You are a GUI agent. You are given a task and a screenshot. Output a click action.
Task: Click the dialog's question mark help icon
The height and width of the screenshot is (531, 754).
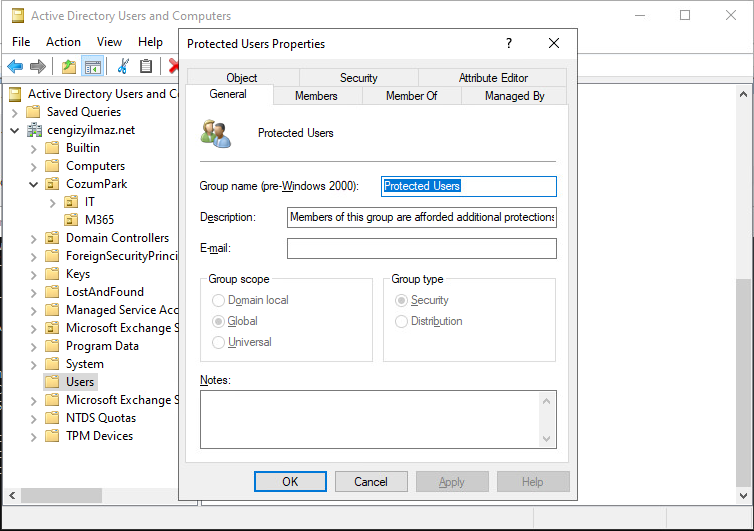[x=508, y=44]
